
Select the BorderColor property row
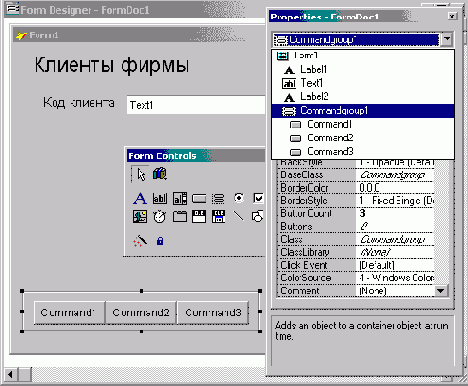point(356,188)
